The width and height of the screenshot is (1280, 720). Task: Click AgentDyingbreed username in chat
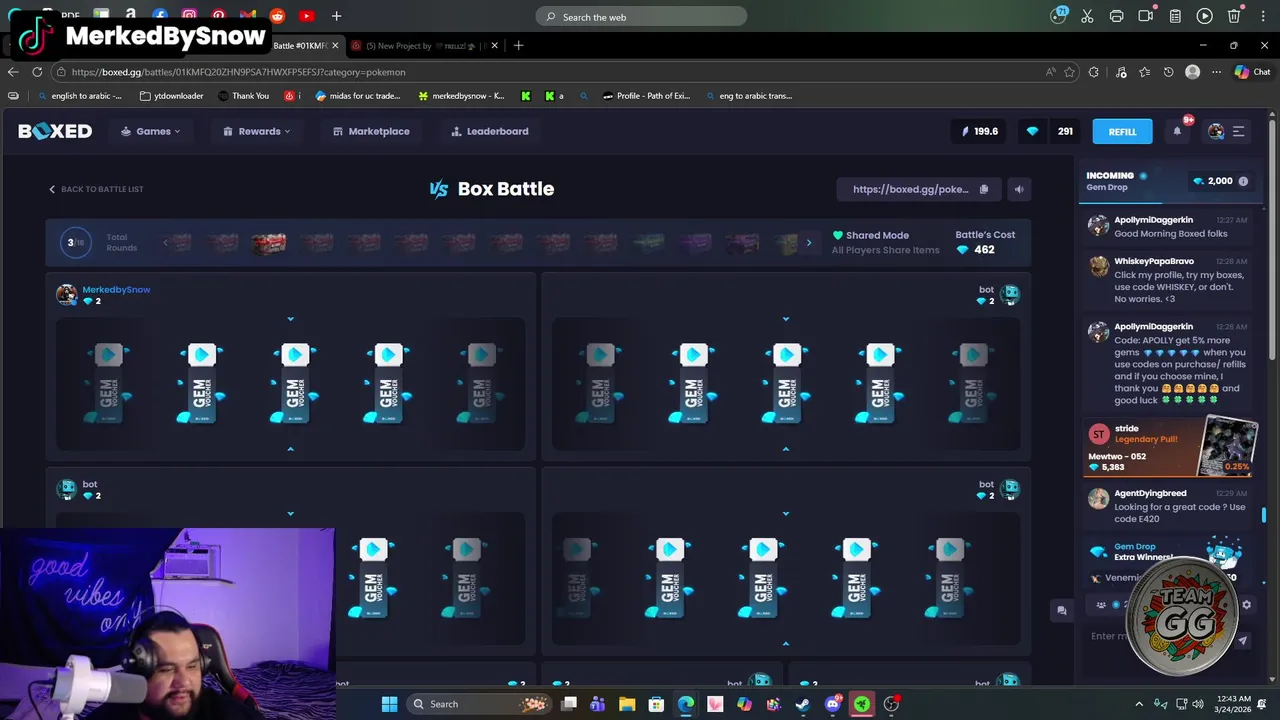pos(1150,493)
